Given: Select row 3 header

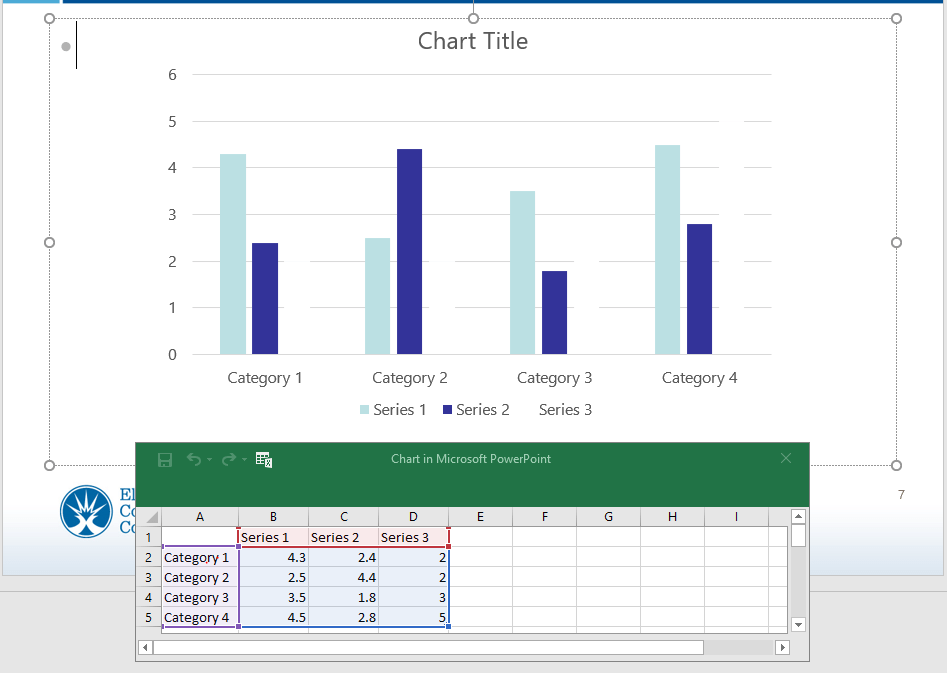Looking at the screenshot, I should point(149,577).
